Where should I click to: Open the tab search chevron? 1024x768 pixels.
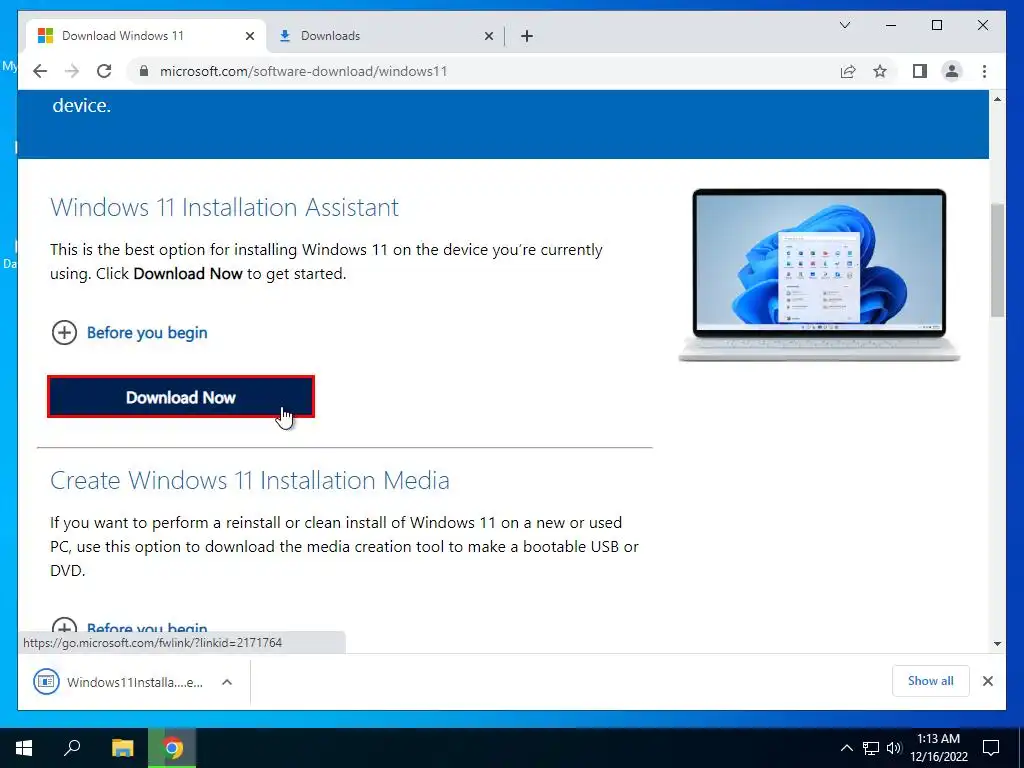844,25
